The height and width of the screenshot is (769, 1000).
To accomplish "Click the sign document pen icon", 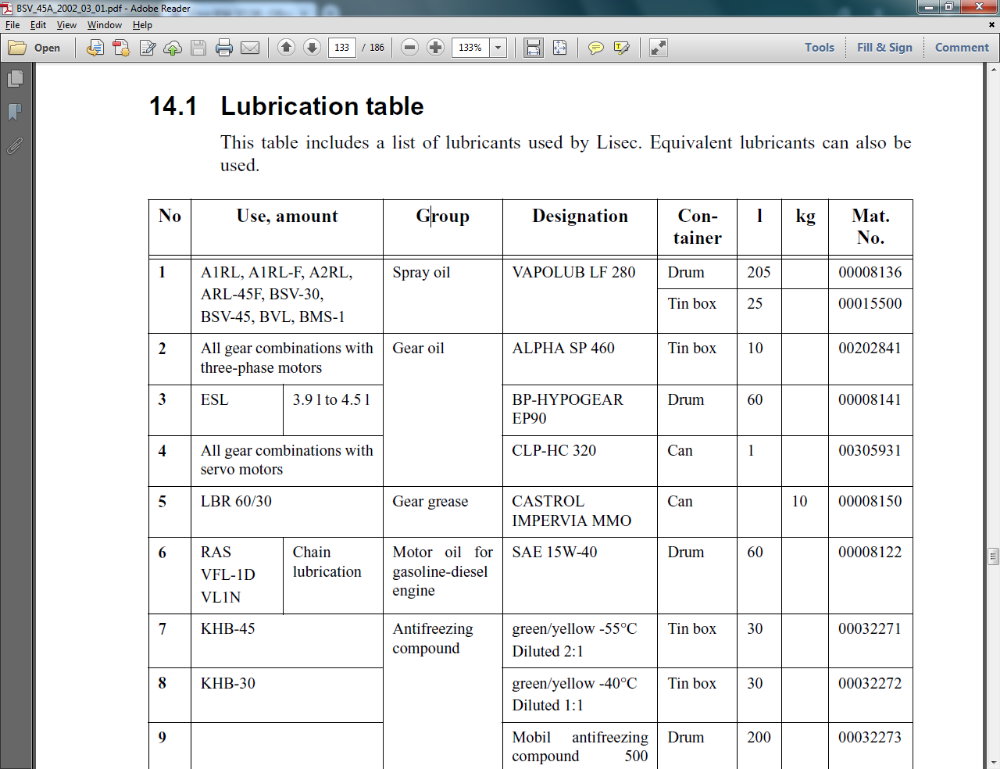I will tap(147, 48).
